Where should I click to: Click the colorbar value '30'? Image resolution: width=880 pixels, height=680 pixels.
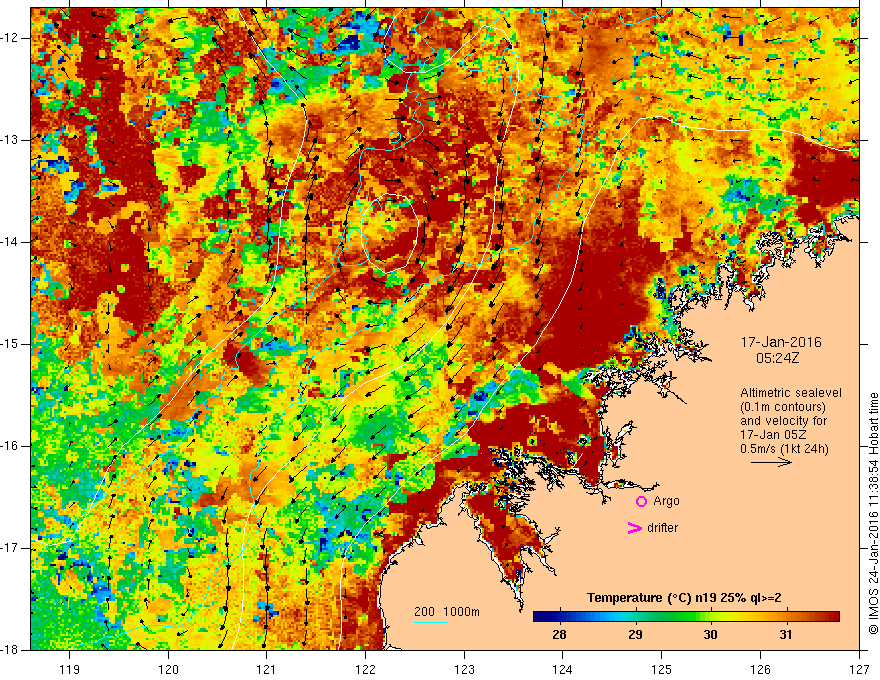tap(711, 635)
